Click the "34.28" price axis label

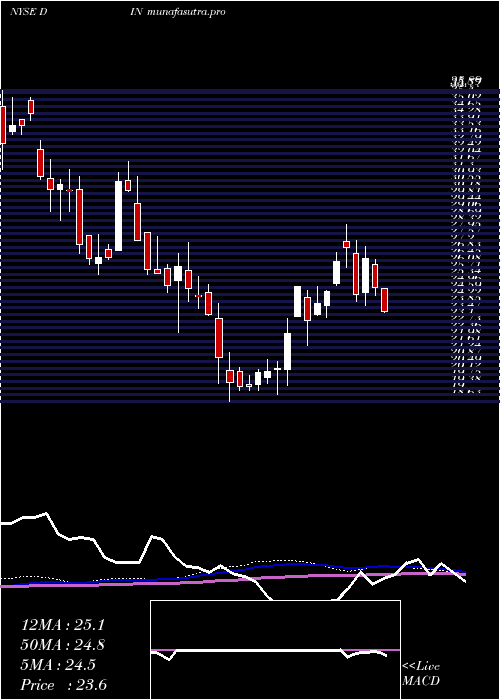pos(467,109)
